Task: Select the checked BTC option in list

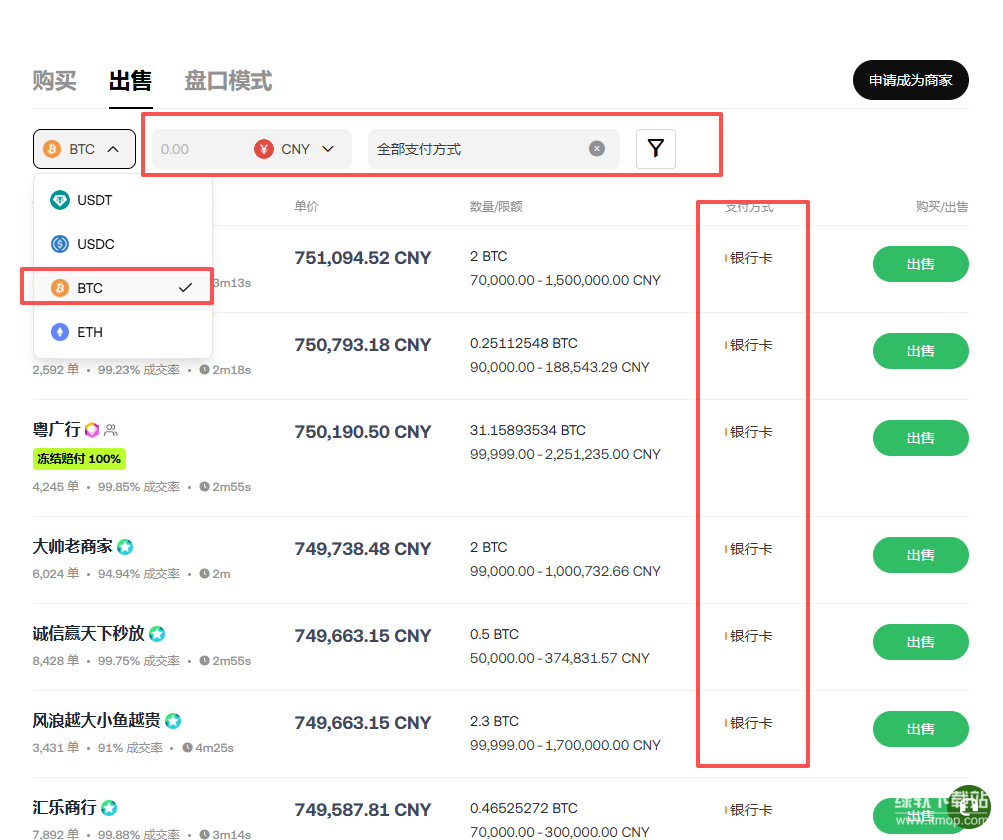Action: click(122, 288)
